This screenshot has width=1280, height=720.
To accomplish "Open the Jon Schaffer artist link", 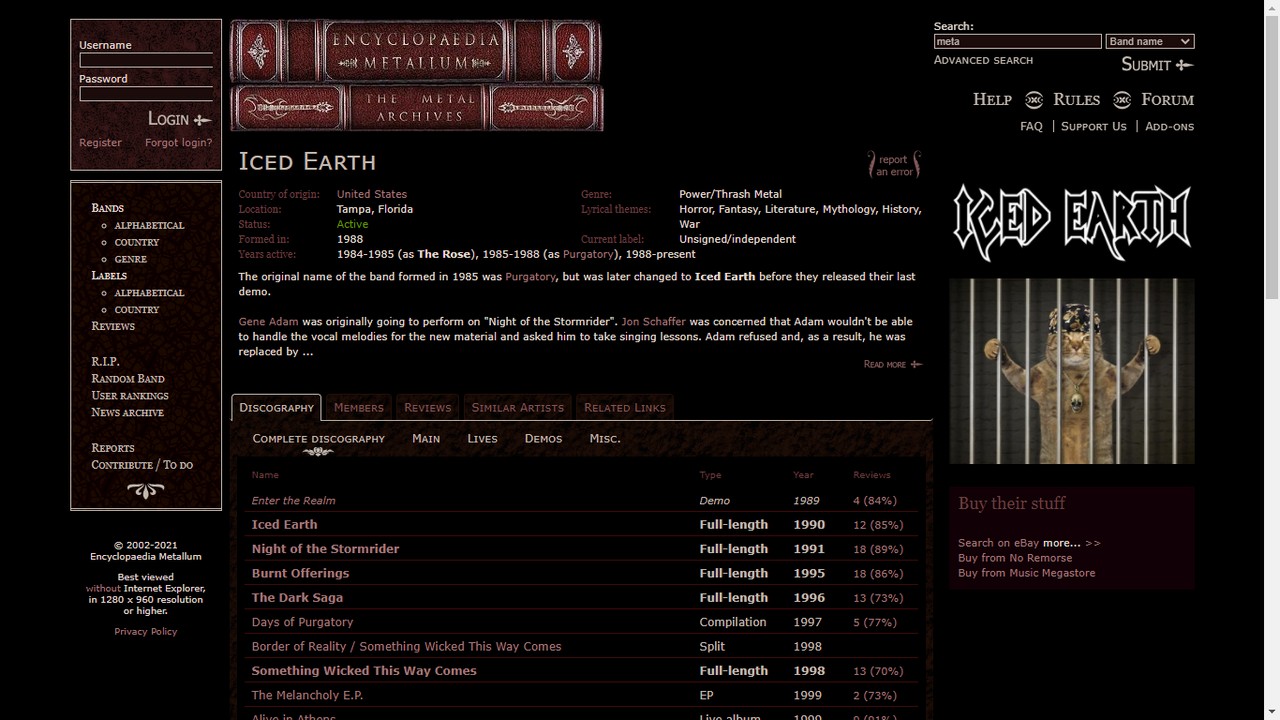I will pyautogui.click(x=653, y=322).
